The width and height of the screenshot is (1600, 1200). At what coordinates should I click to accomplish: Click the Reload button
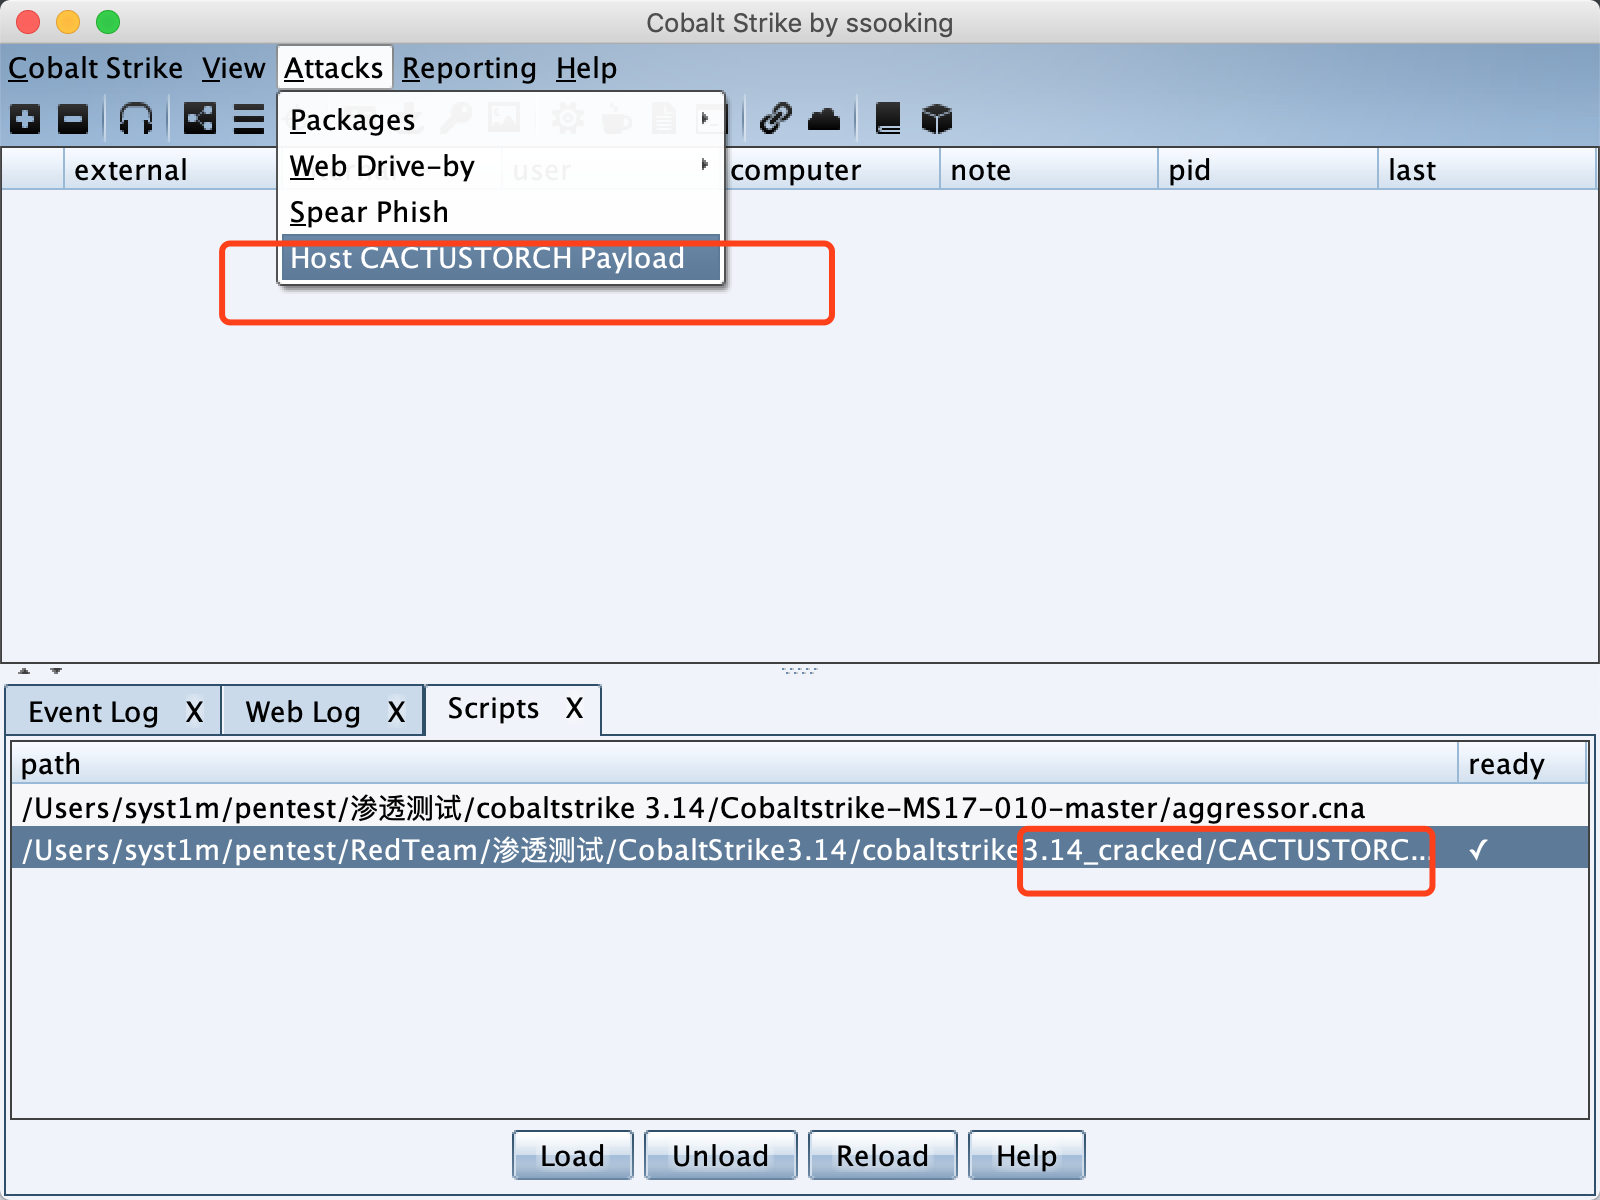[x=882, y=1156]
